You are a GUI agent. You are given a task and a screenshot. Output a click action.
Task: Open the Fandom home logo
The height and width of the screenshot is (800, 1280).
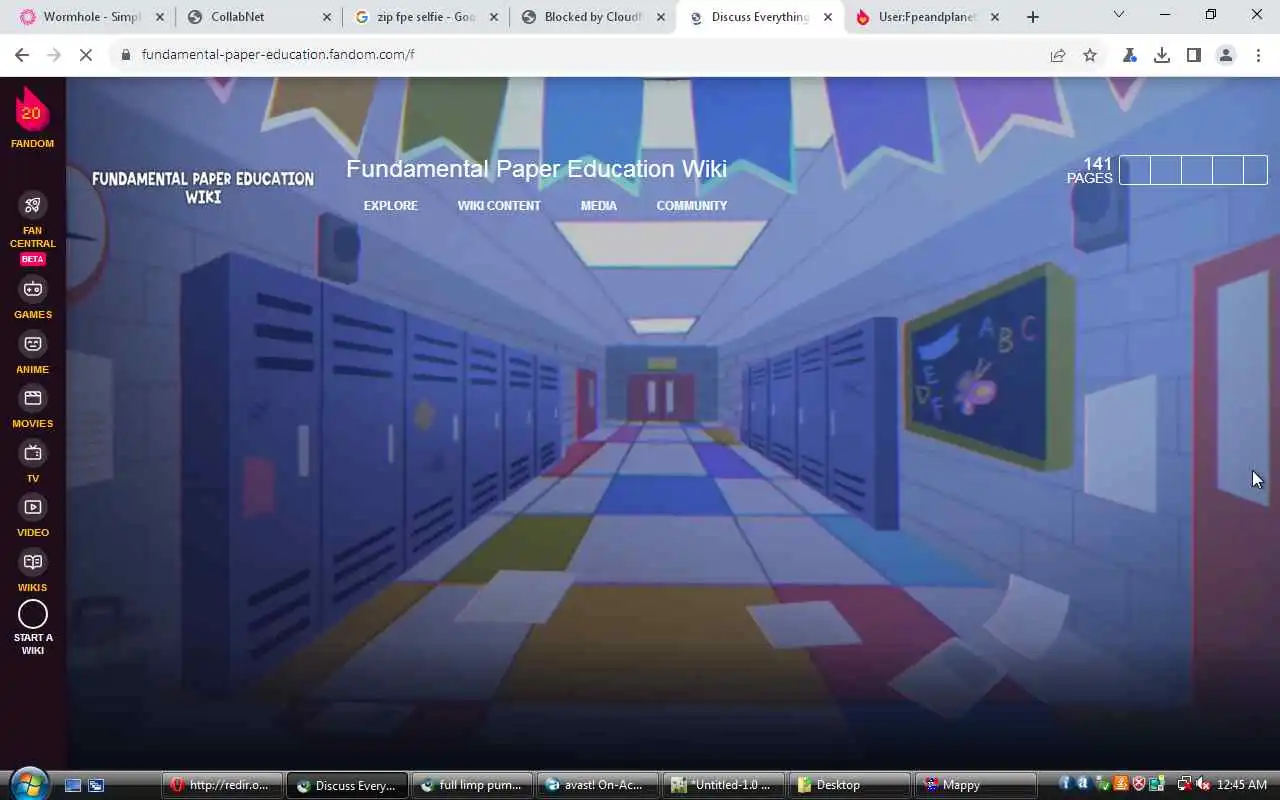[x=32, y=117]
